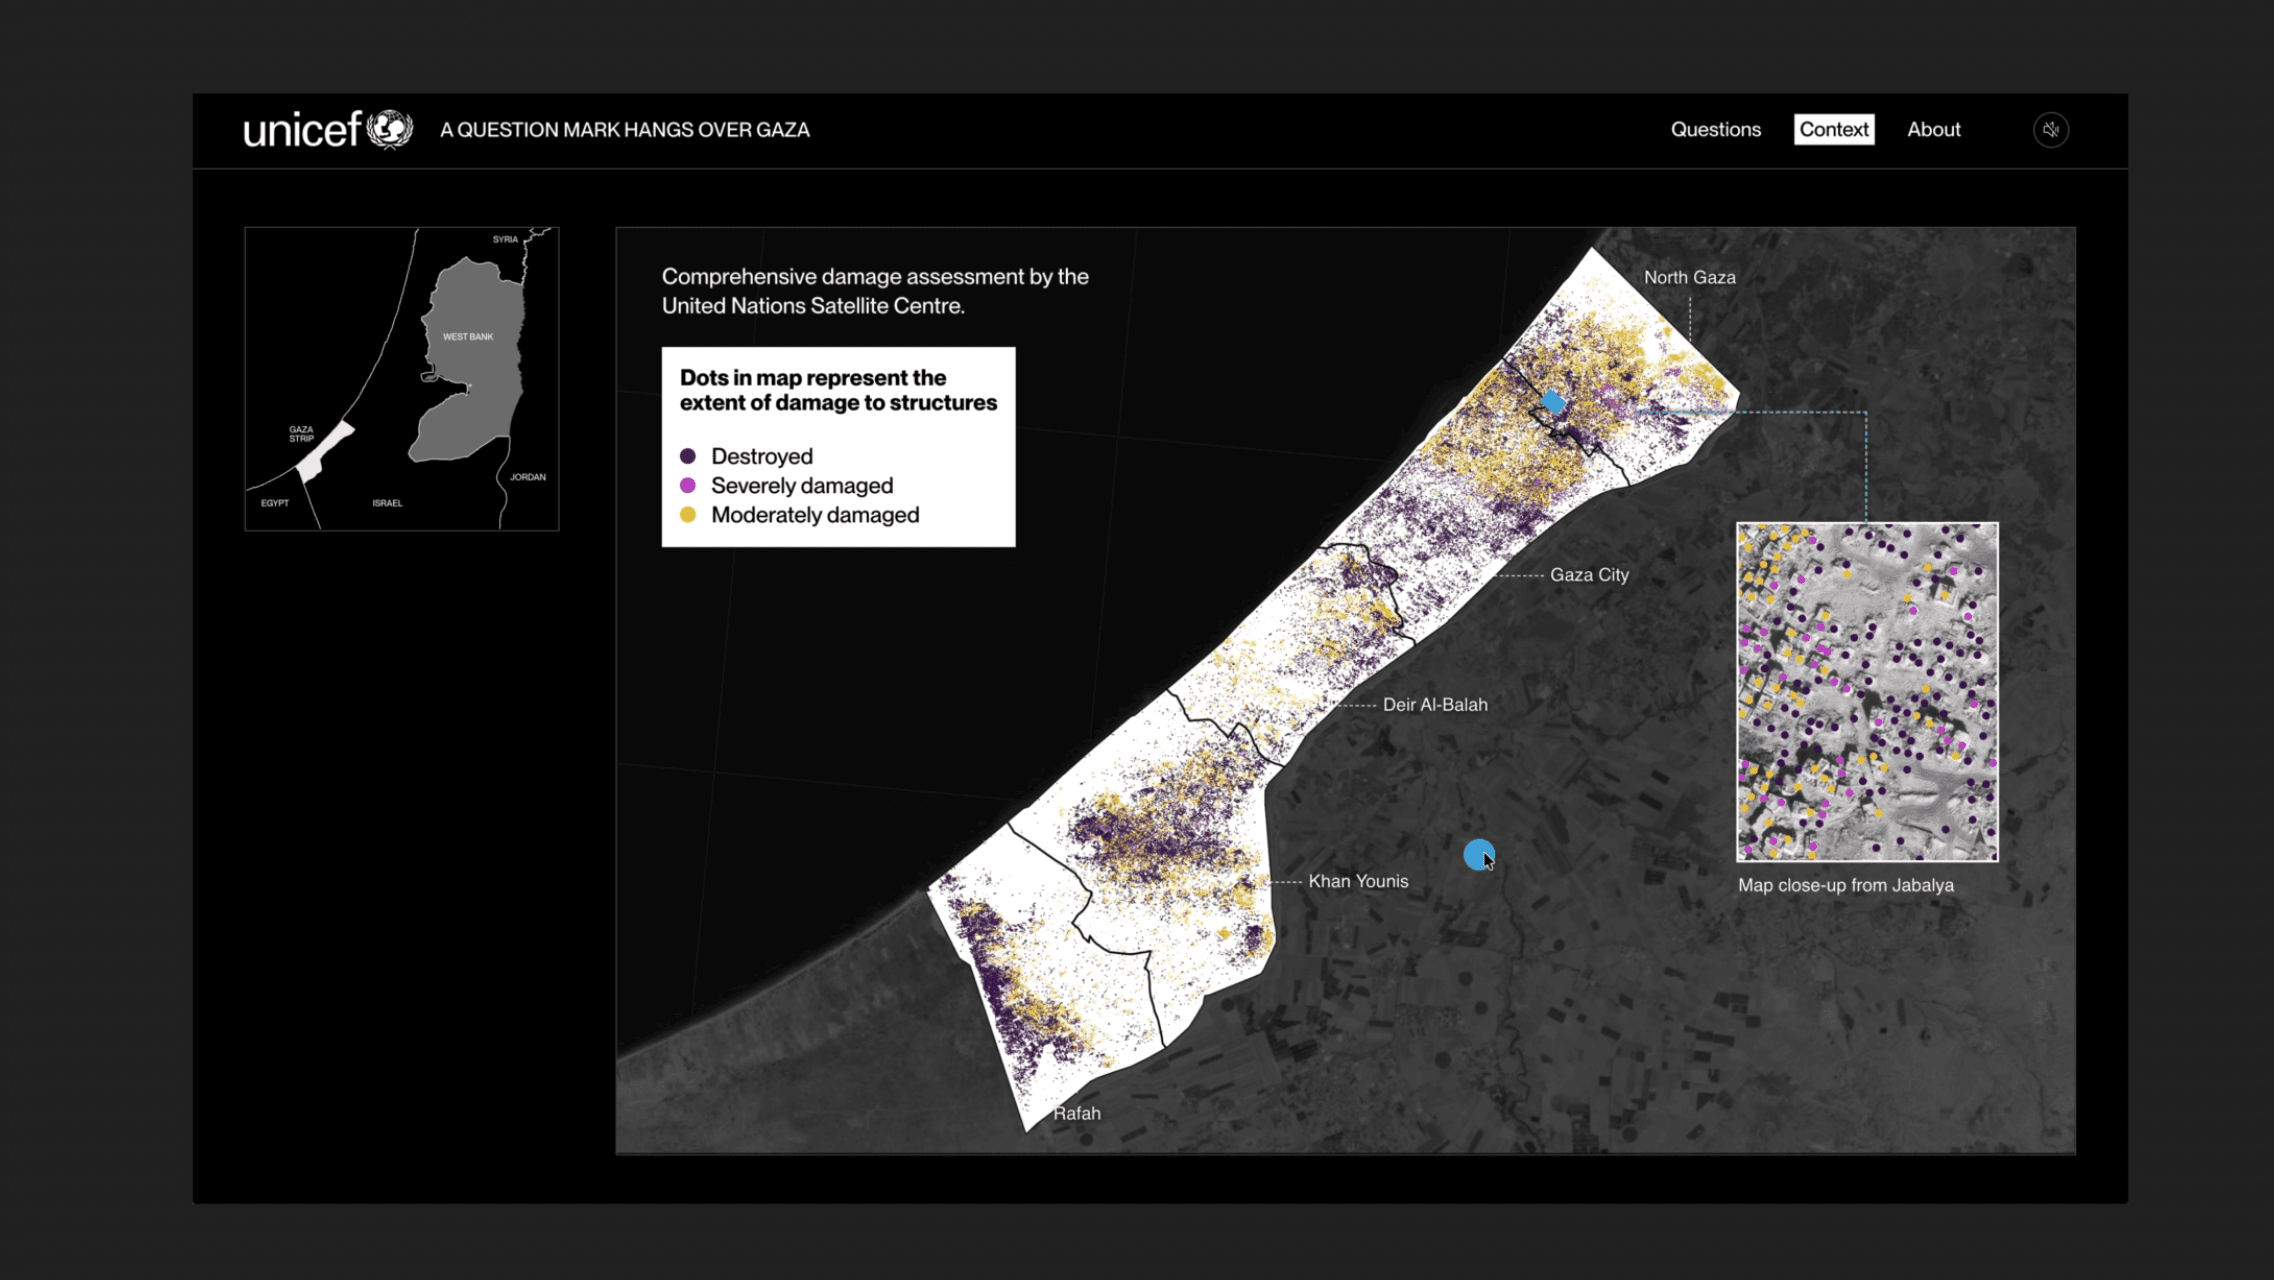Toggle the sound mute icon

tap(2050, 130)
